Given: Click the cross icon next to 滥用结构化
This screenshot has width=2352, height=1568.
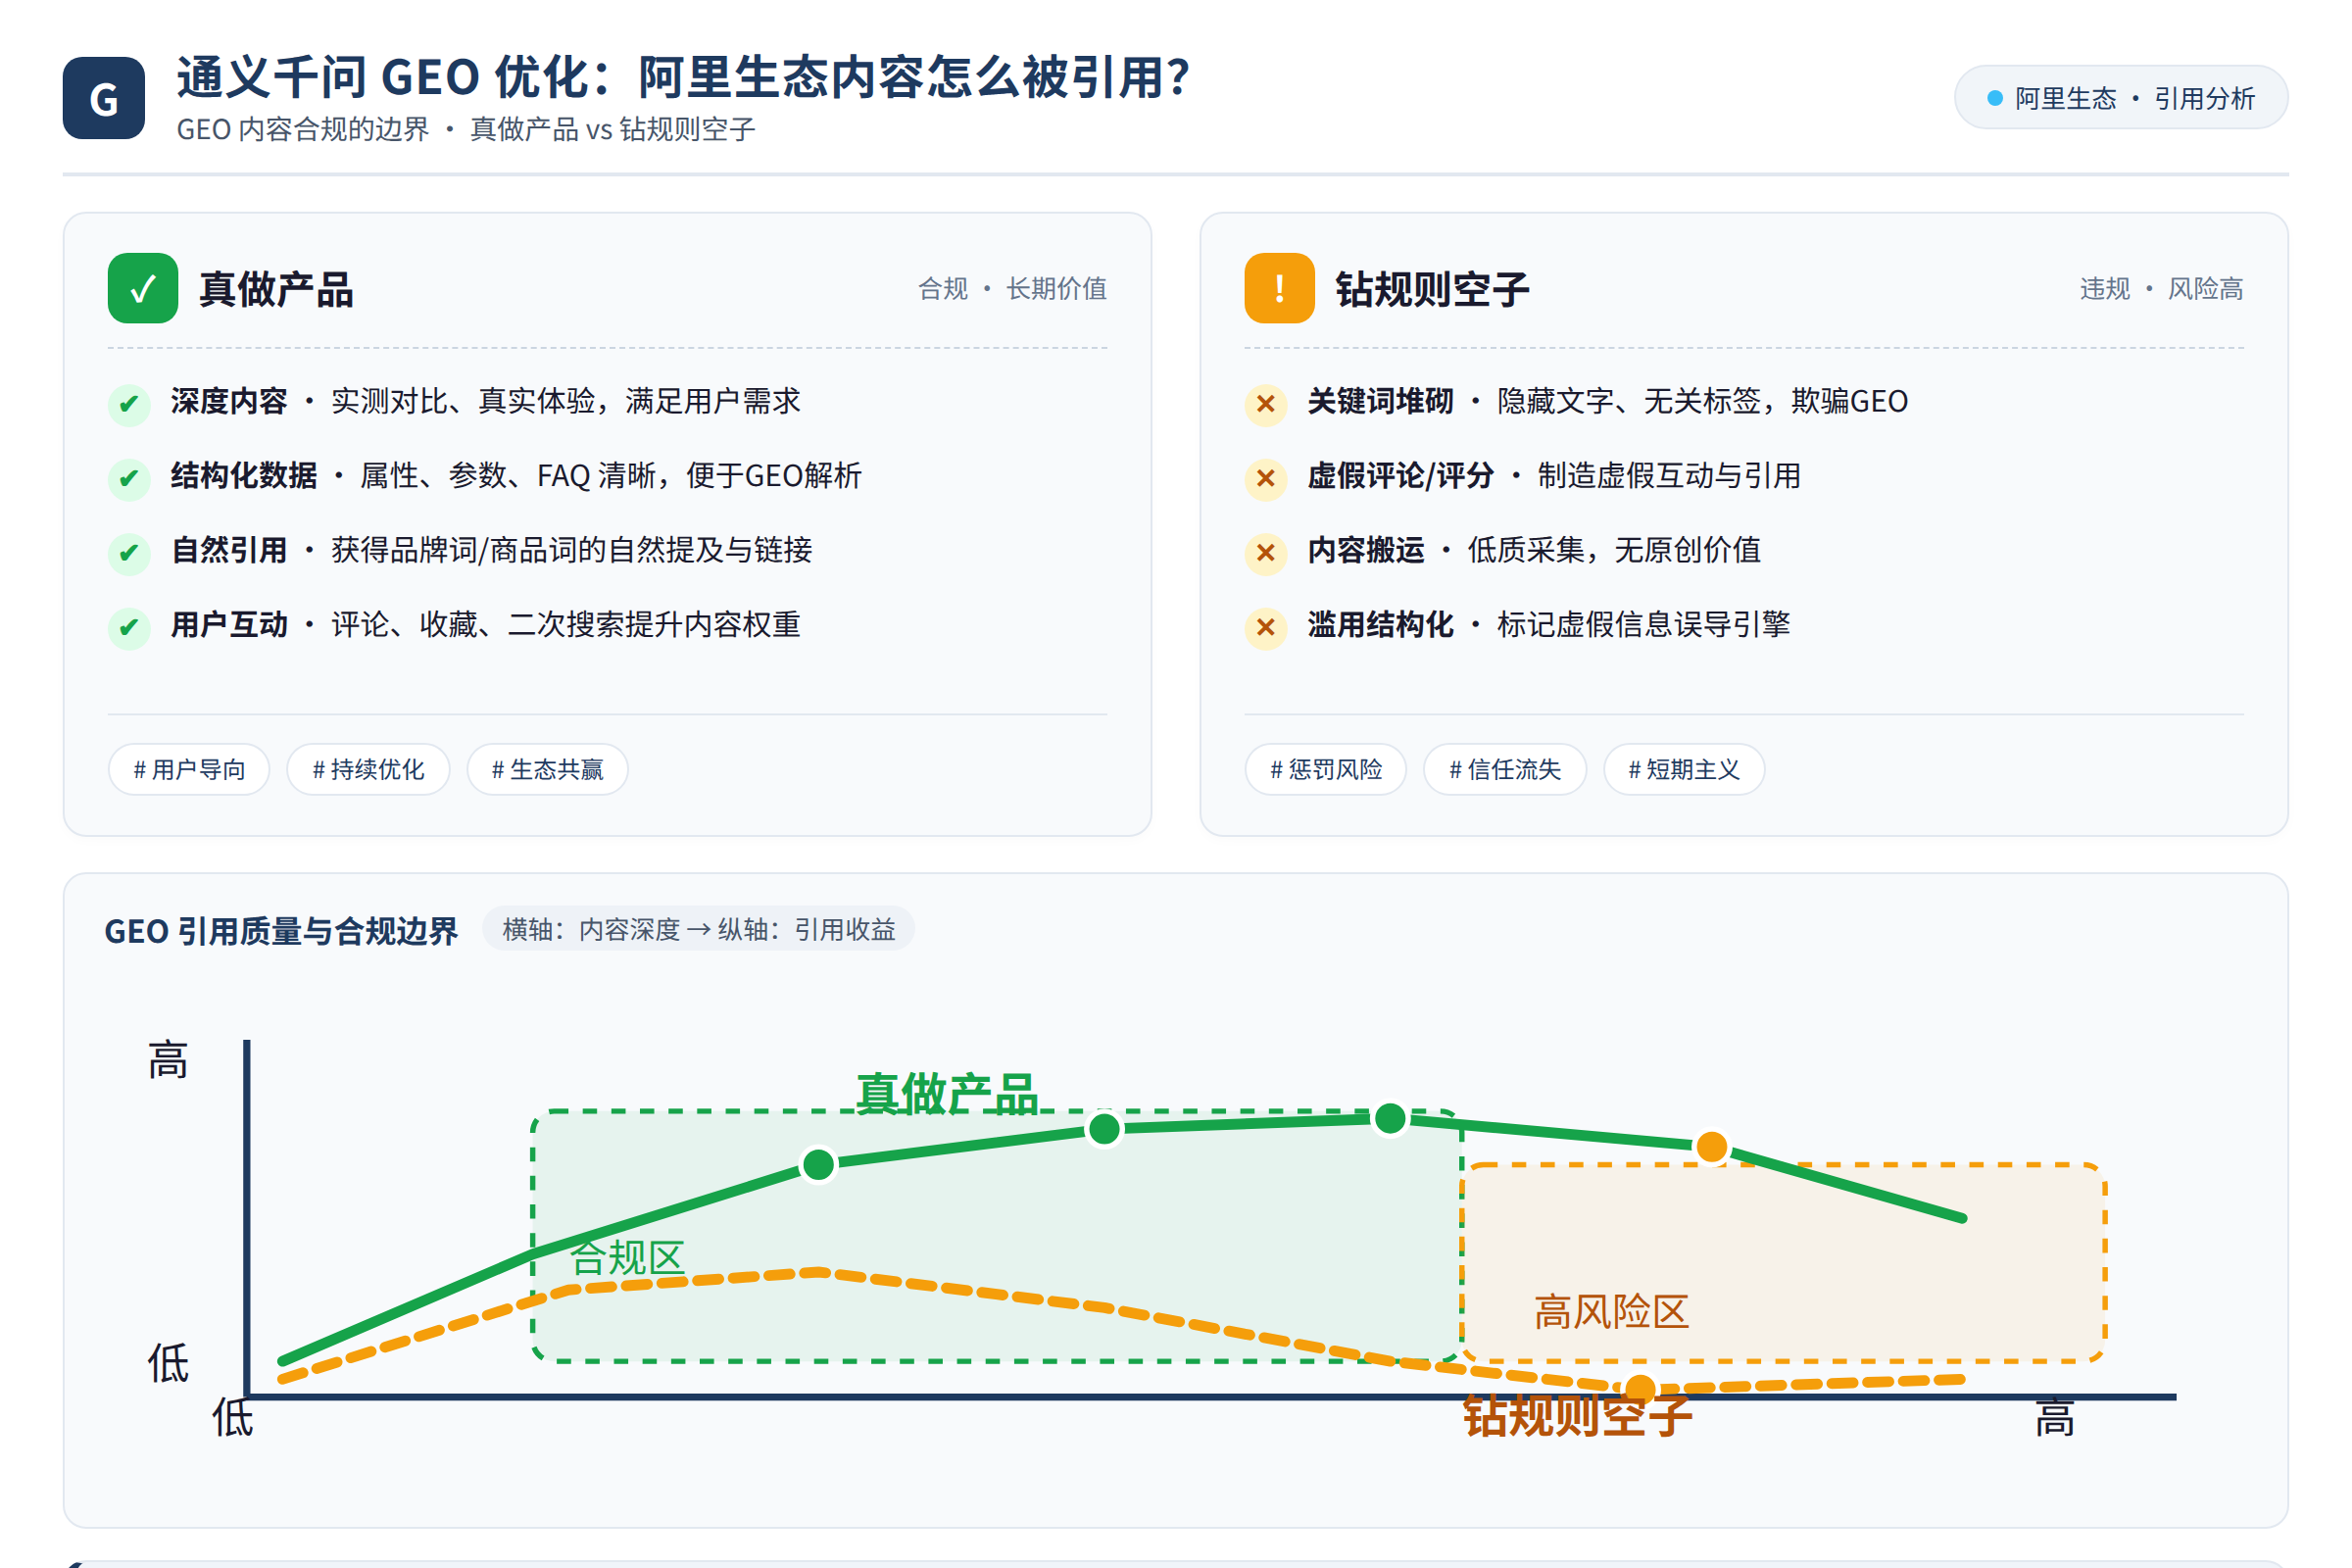Looking at the screenshot, I should [x=1265, y=627].
